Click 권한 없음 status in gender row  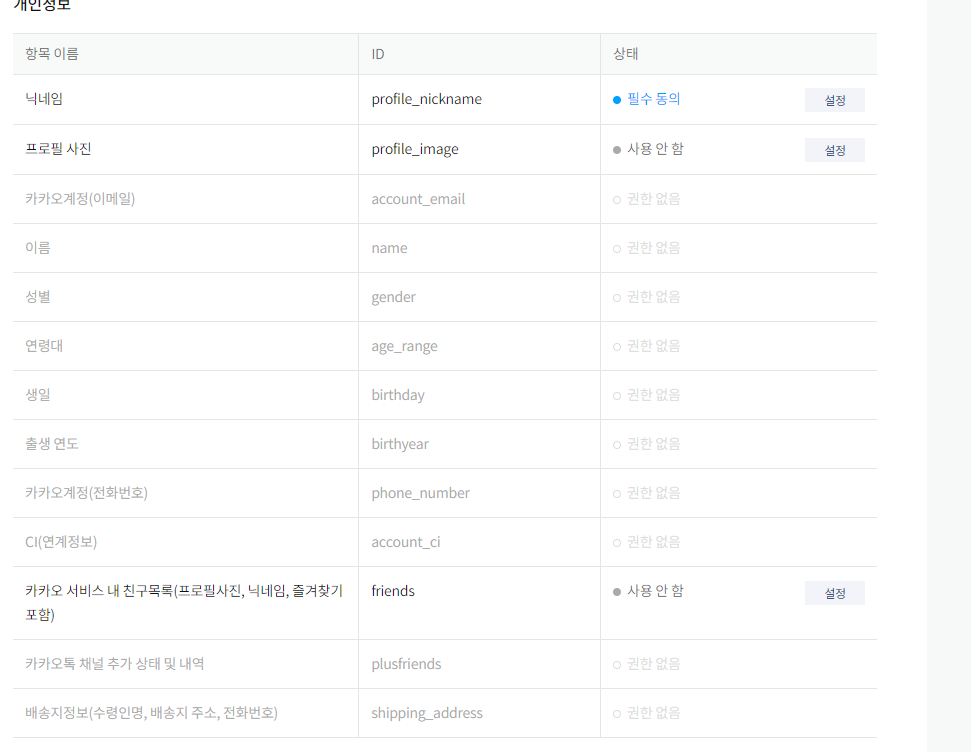coord(653,297)
